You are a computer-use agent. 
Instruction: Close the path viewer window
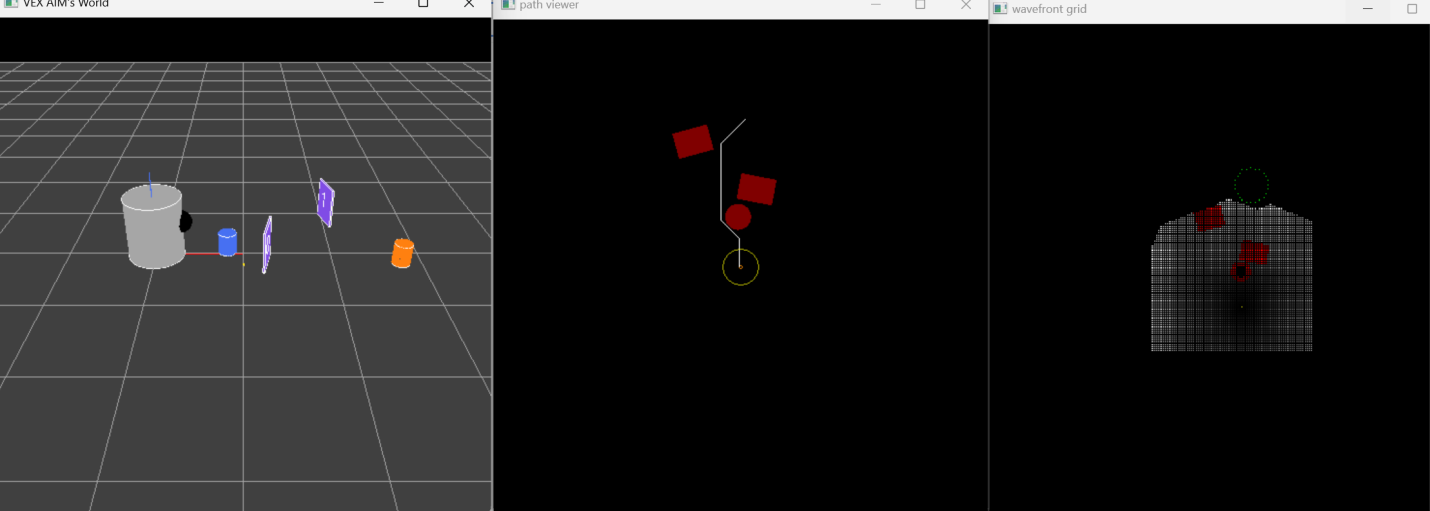(x=965, y=5)
